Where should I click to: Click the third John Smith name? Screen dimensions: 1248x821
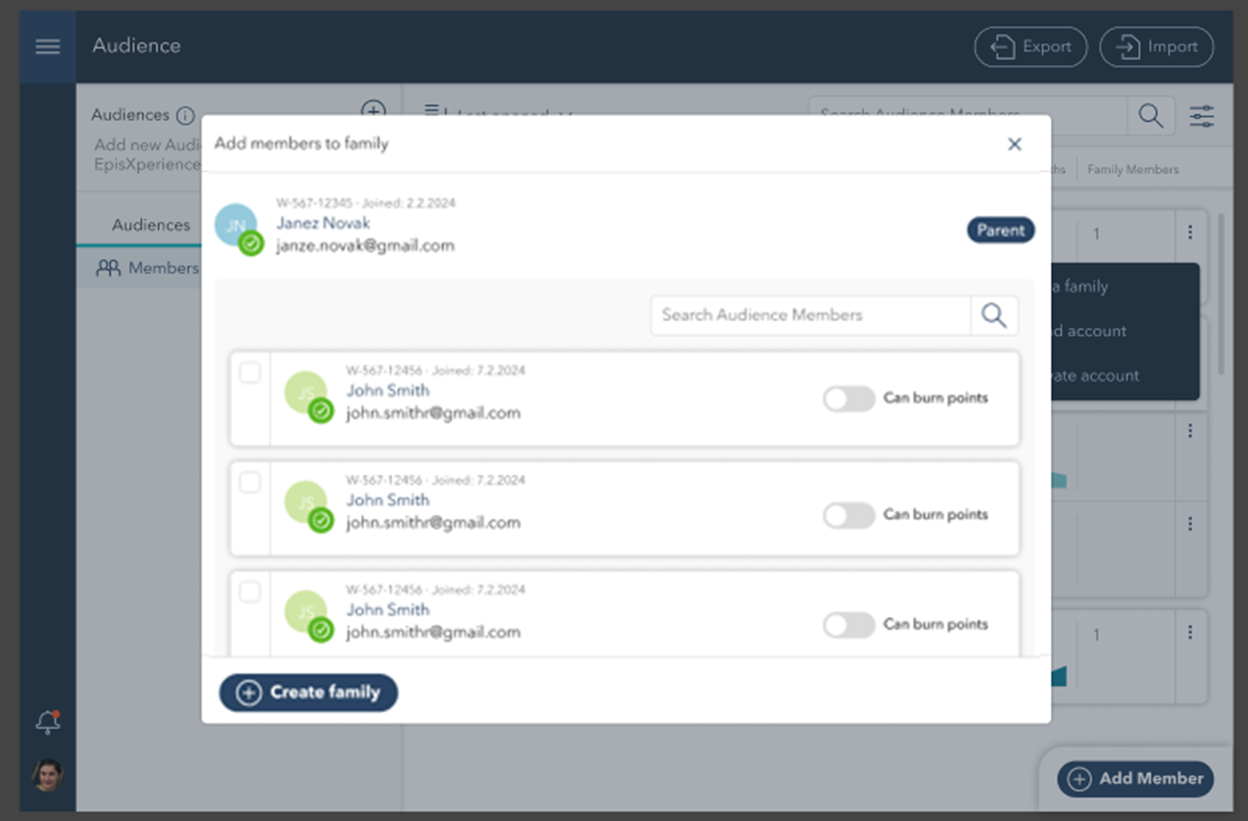pyautogui.click(x=388, y=609)
